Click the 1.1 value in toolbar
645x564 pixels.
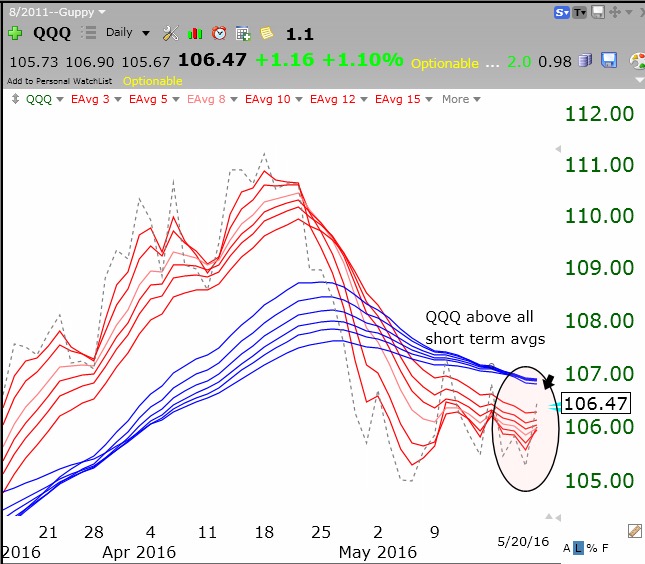tap(299, 34)
